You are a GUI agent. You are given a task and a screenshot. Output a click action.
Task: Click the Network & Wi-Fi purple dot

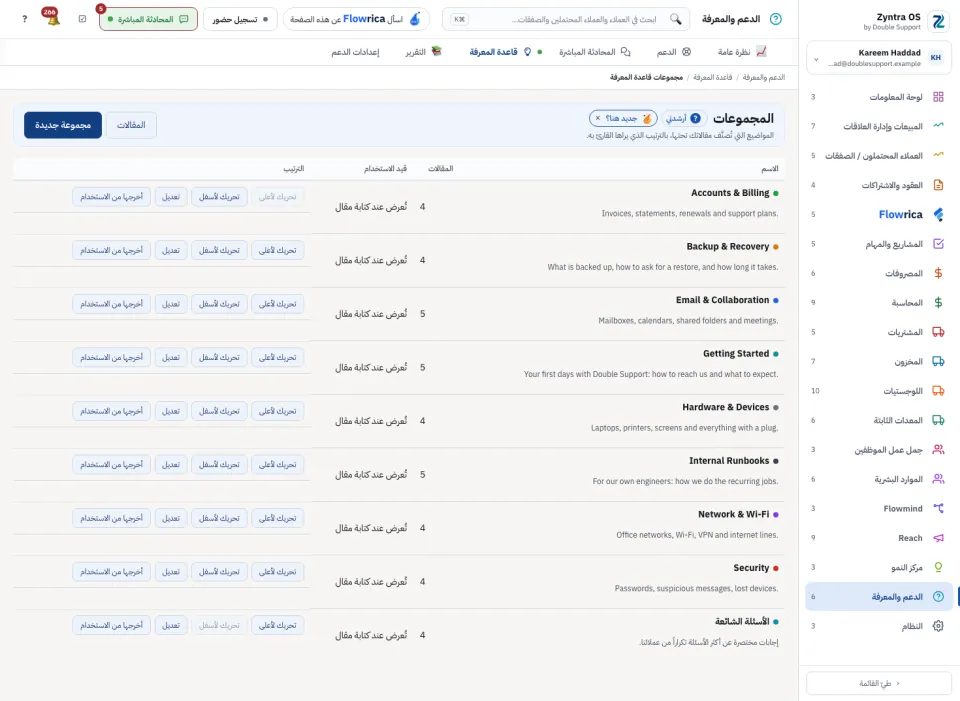[776, 515]
